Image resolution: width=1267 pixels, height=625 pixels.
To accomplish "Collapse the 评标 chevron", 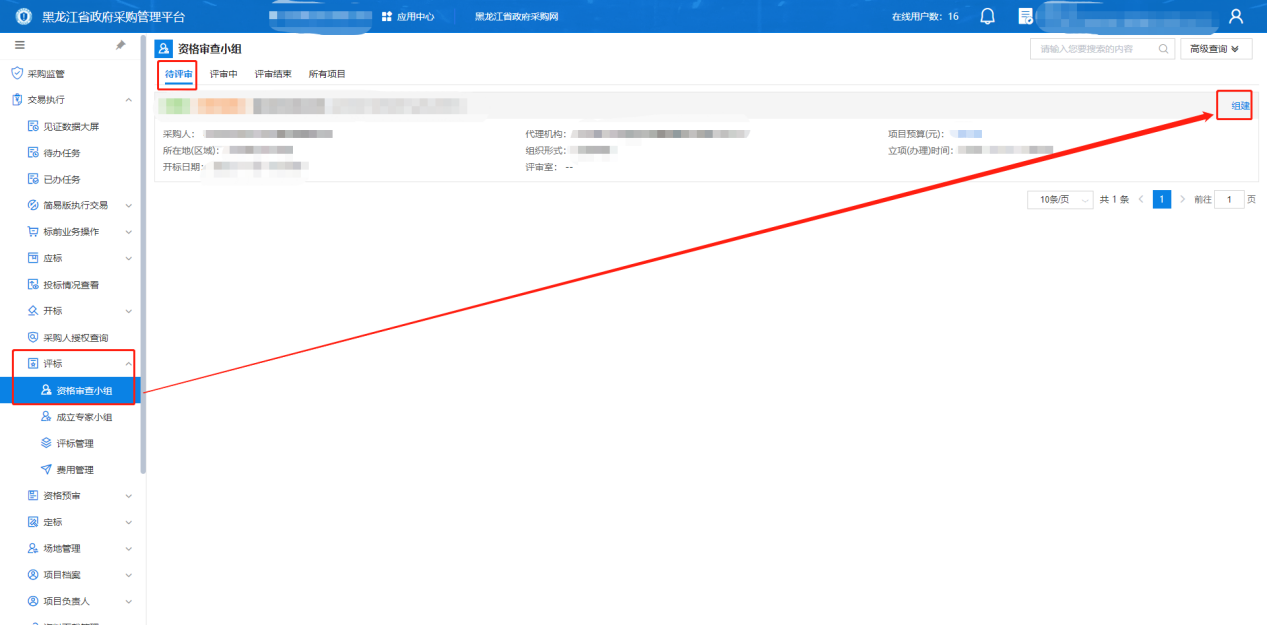I will click(128, 363).
